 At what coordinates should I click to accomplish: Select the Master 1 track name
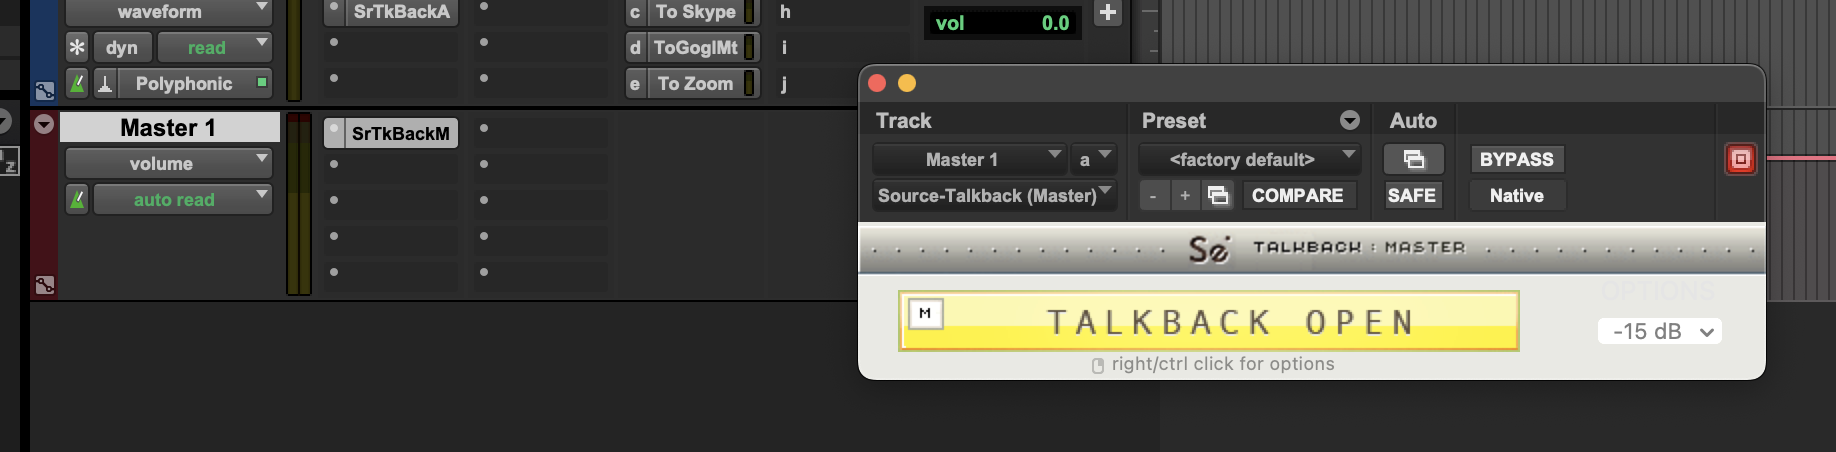coord(168,128)
